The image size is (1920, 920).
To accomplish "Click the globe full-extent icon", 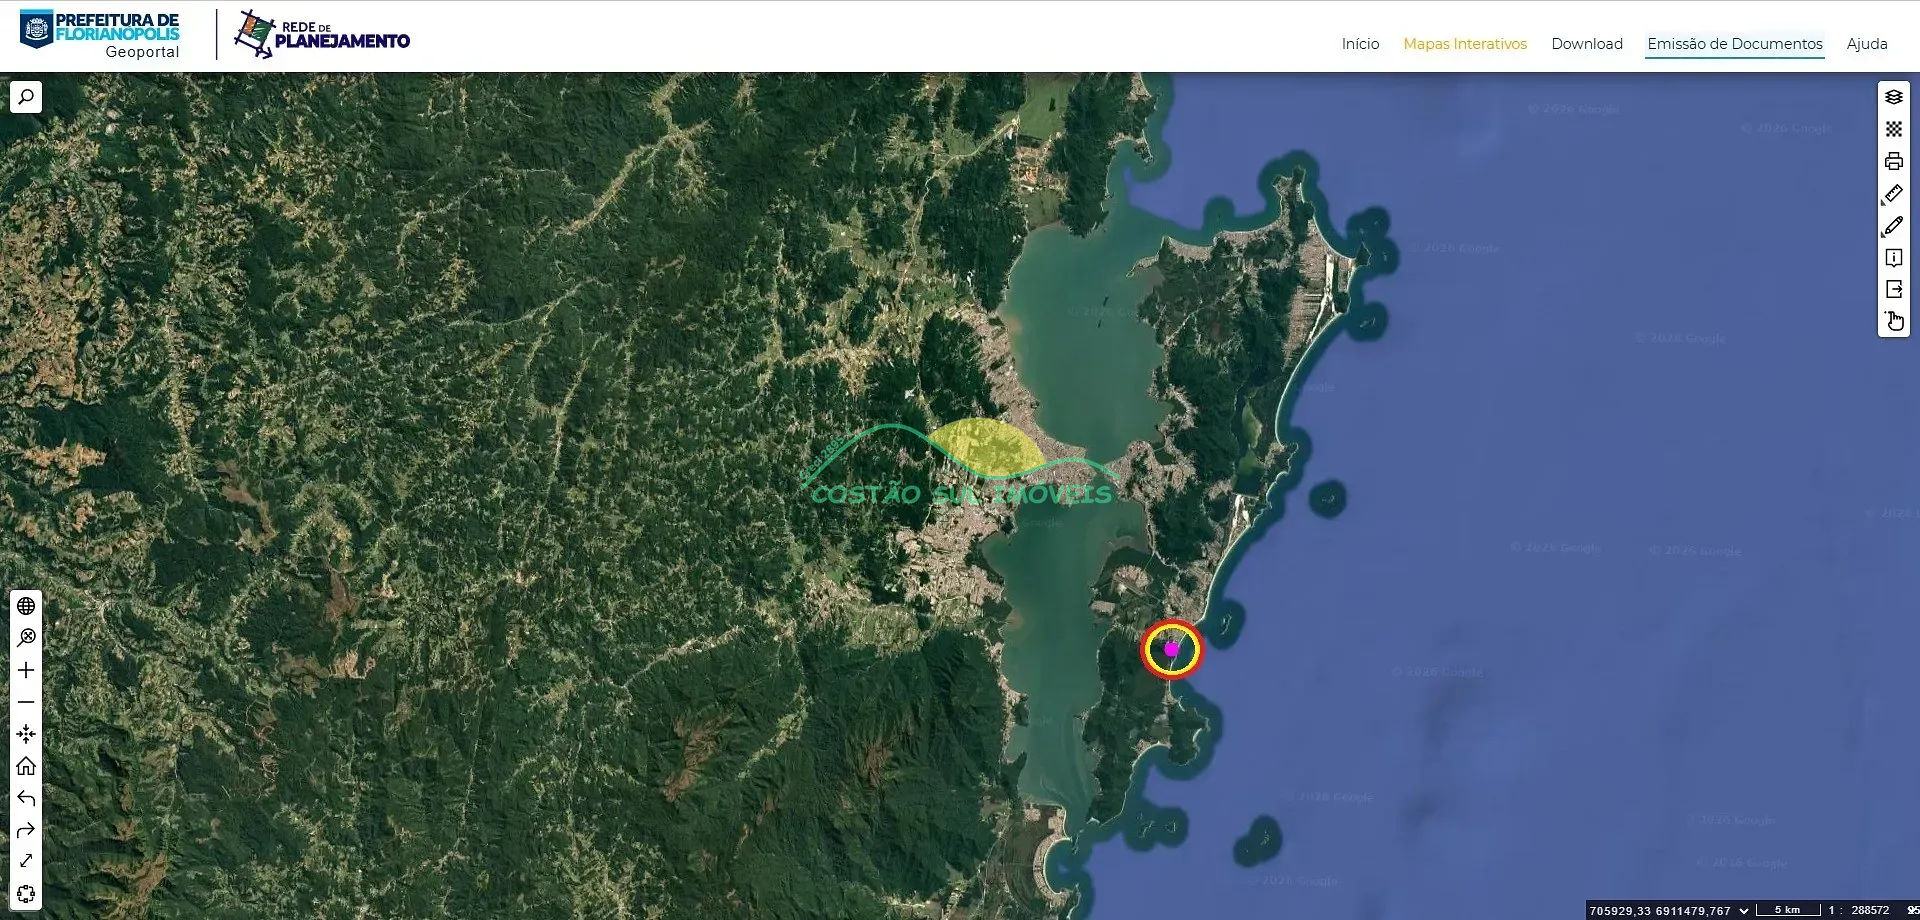I will 26,606.
